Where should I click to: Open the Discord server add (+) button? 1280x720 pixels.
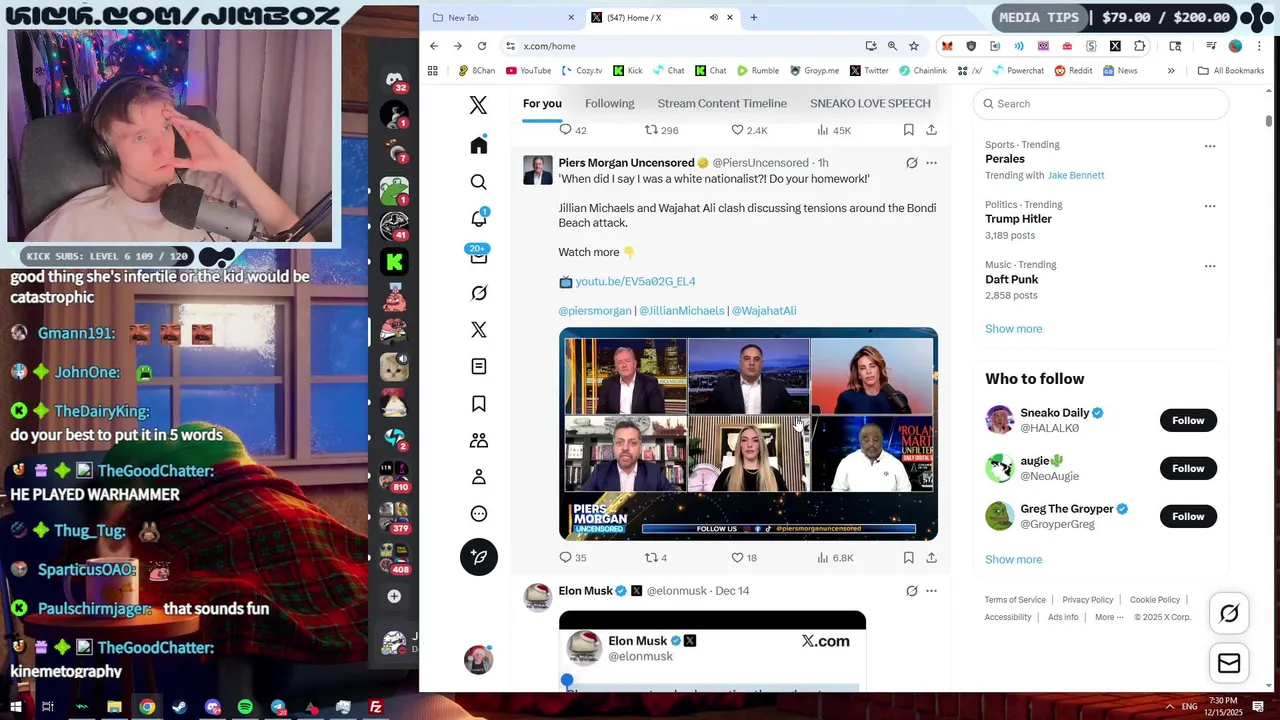tap(394, 596)
